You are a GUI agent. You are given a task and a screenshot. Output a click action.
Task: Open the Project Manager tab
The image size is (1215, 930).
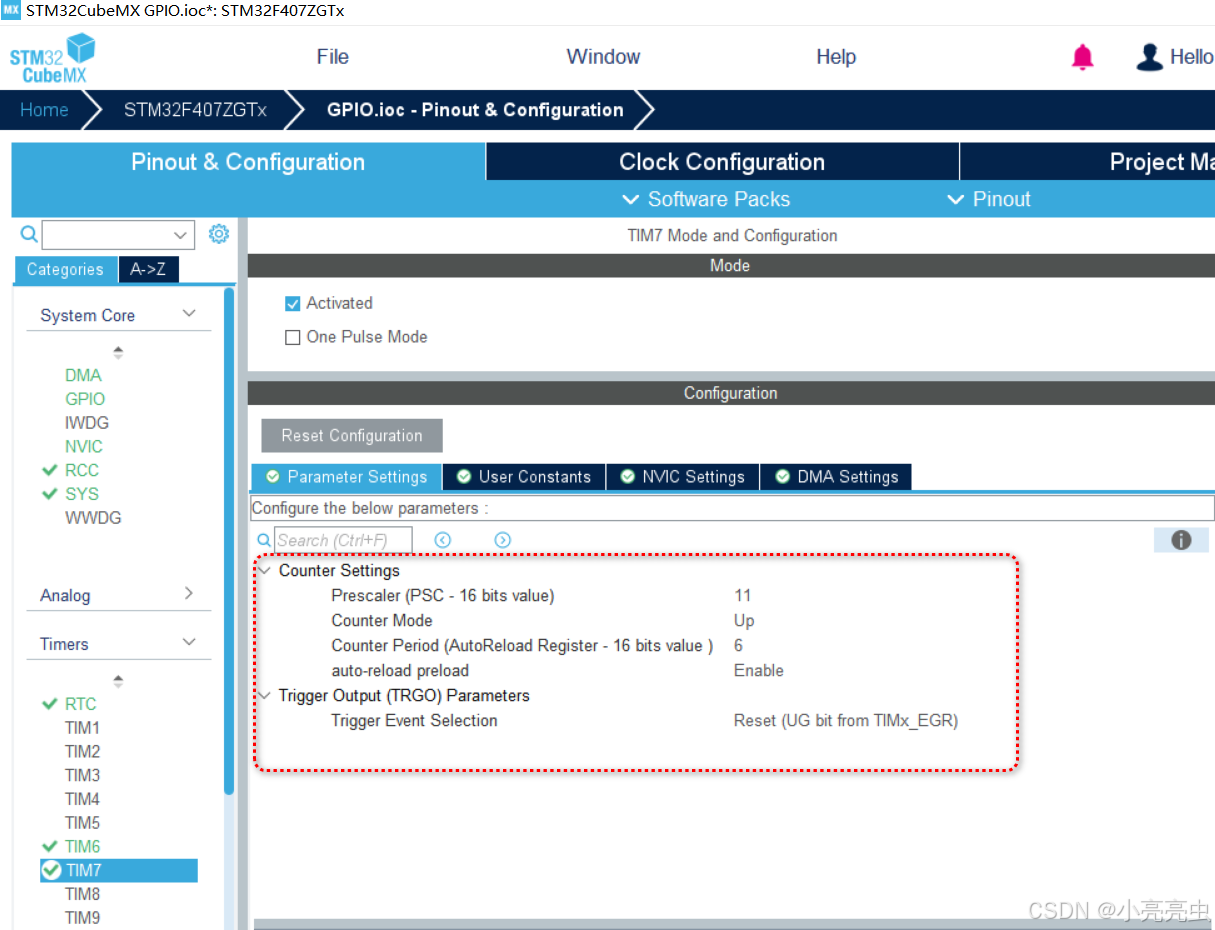tap(1088, 162)
